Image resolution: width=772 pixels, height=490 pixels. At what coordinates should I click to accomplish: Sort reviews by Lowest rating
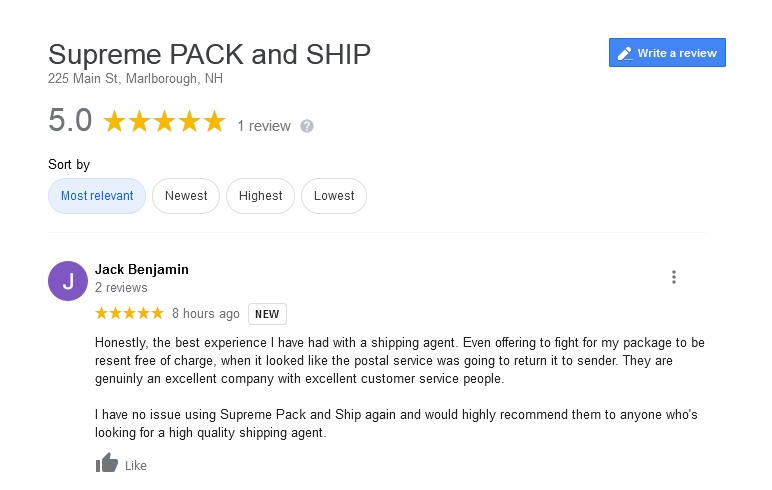334,196
